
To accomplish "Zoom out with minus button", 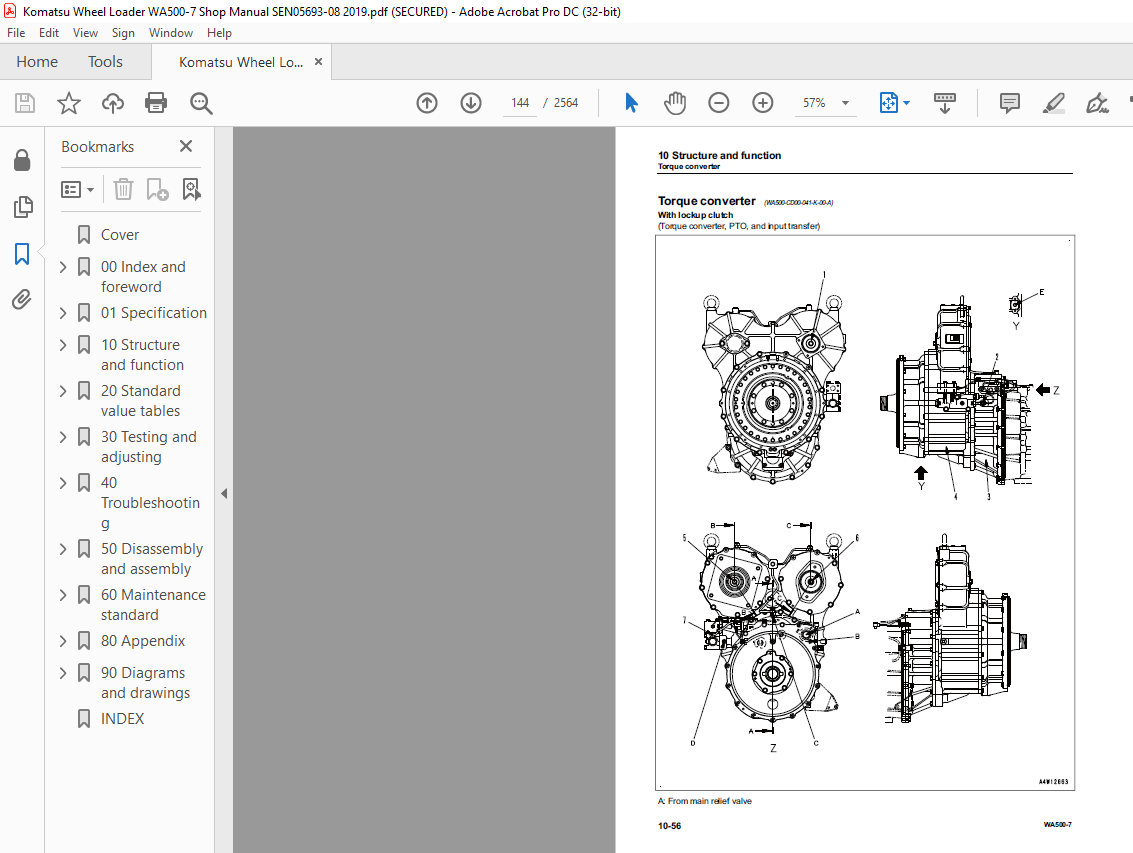I will click(718, 103).
